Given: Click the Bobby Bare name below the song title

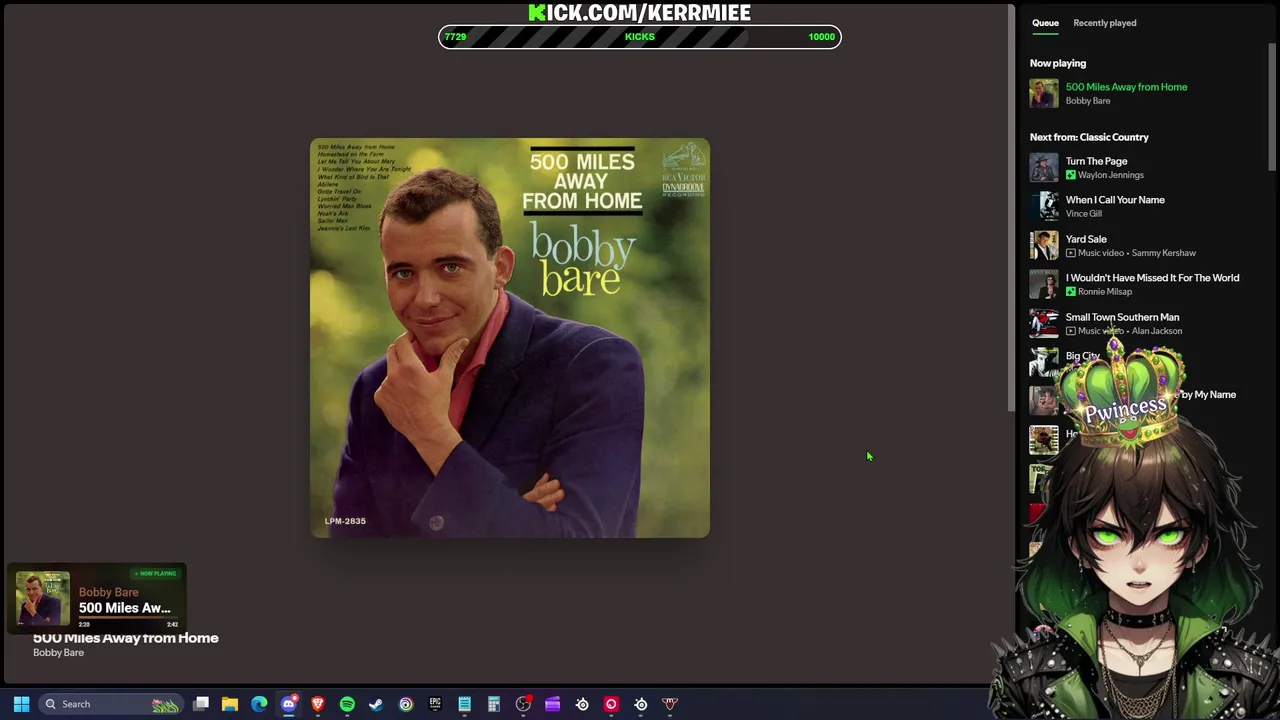Looking at the screenshot, I should [58, 653].
